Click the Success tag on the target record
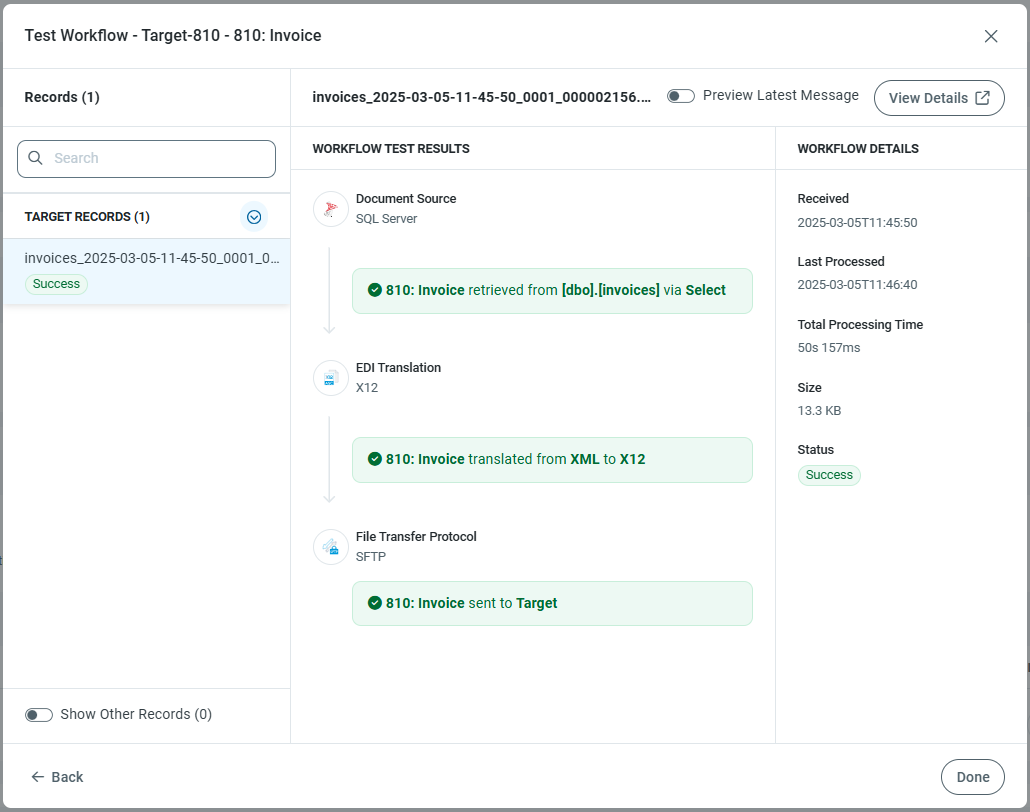 pos(56,284)
